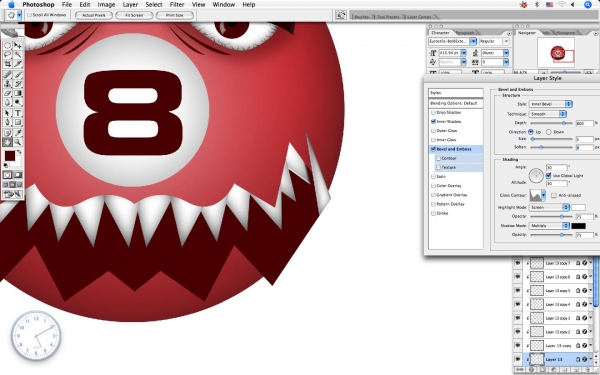Switch to the Paragraph tab
The height and width of the screenshot is (375, 600).
pyautogui.click(x=465, y=33)
